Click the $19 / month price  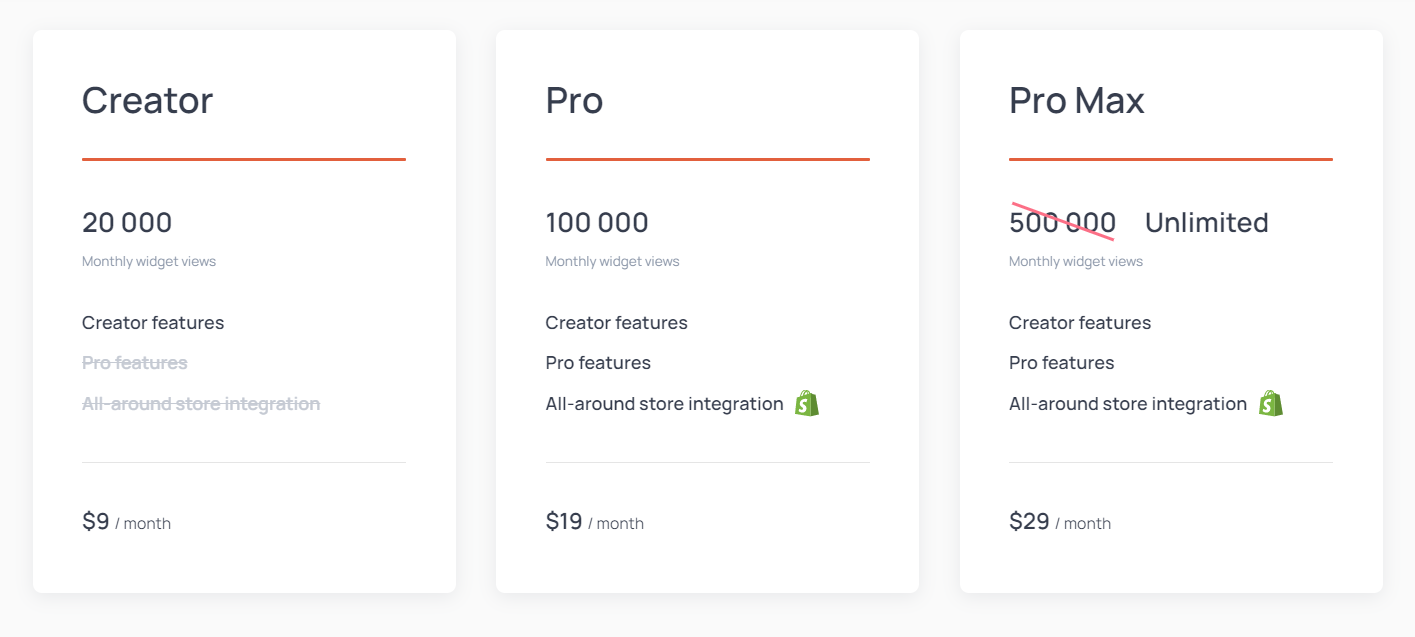[x=595, y=522]
